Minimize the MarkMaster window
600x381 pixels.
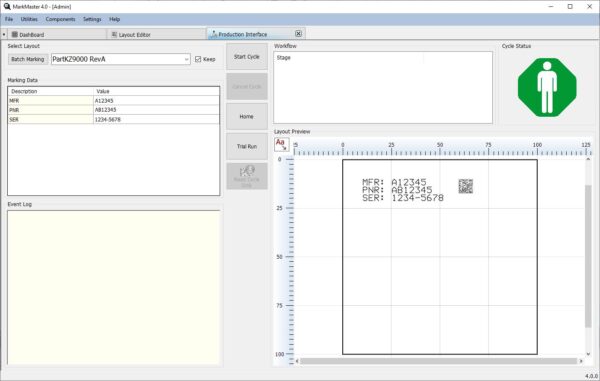click(551, 7)
